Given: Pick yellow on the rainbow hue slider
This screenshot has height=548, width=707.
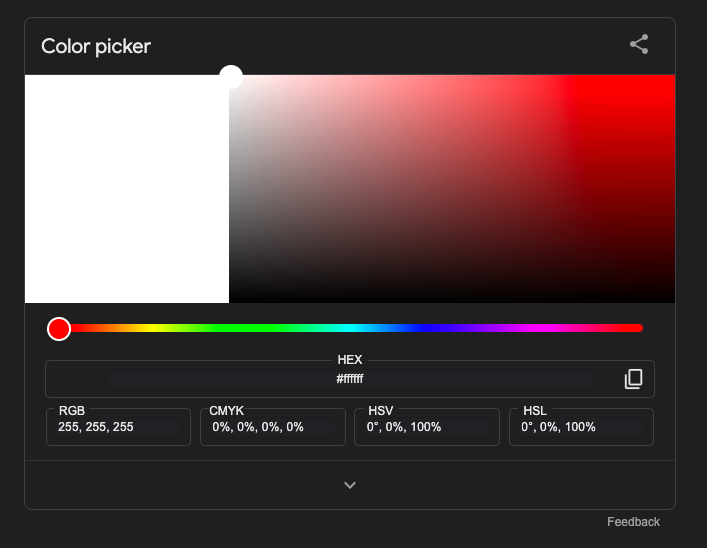Looking at the screenshot, I should pos(157,328).
